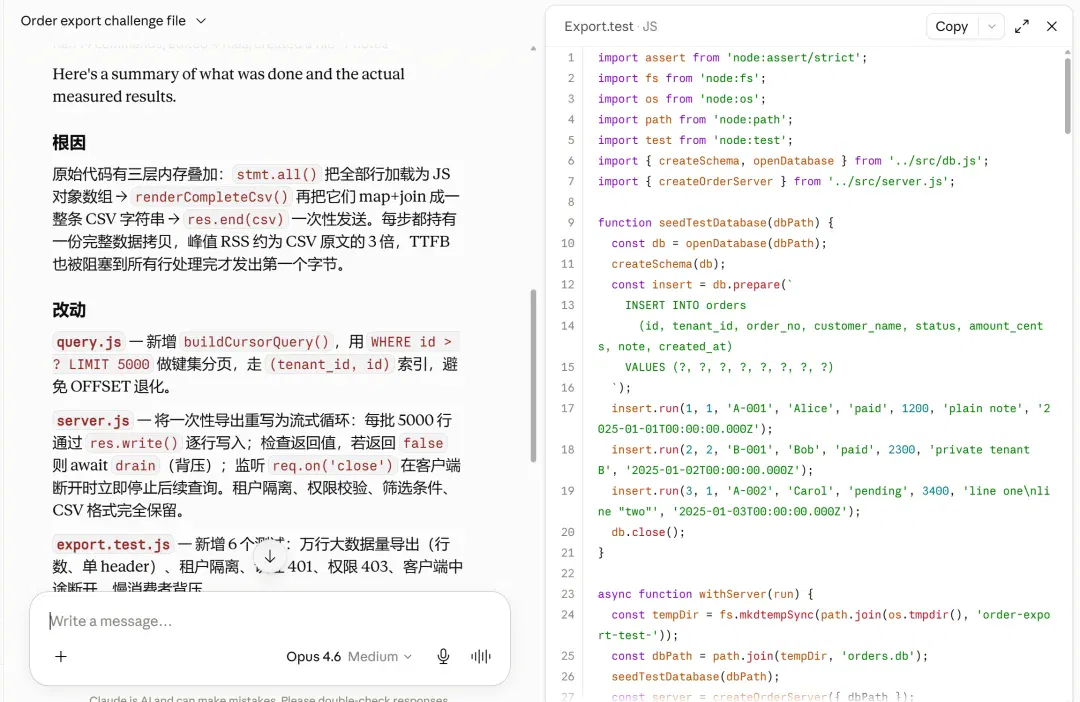Click the 根因 heading
Viewport: 1080px width, 702px height.
pos(69,143)
